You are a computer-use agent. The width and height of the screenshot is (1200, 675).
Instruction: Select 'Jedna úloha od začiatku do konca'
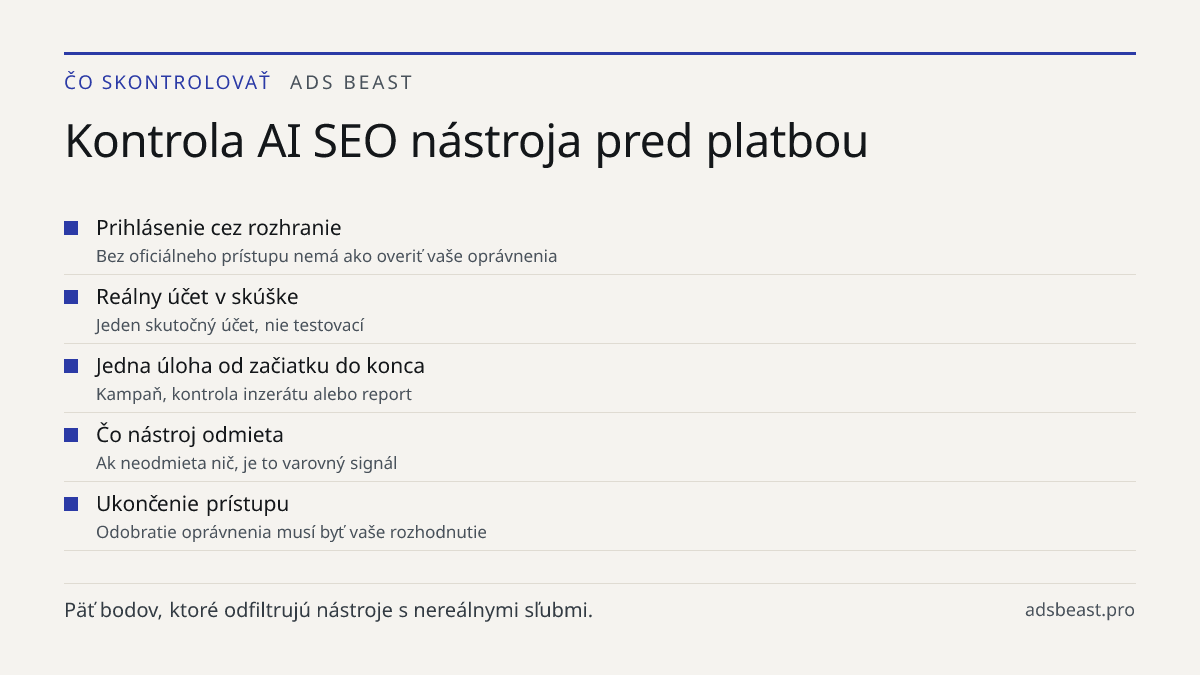click(260, 366)
